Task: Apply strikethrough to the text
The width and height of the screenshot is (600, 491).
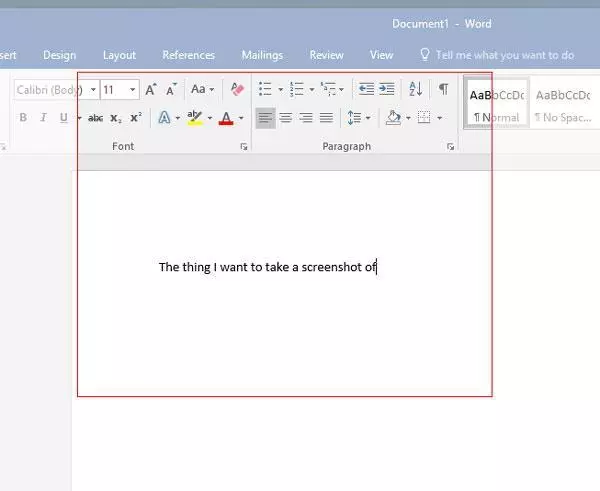Action: tap(96, 118)
